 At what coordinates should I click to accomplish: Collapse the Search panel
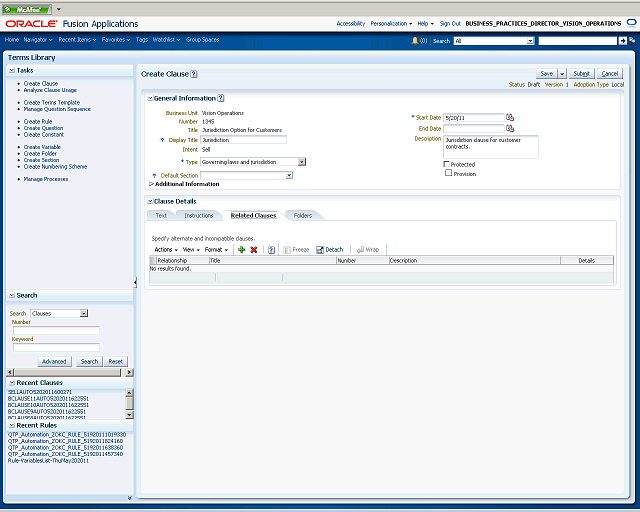click(x=12, y=295)
